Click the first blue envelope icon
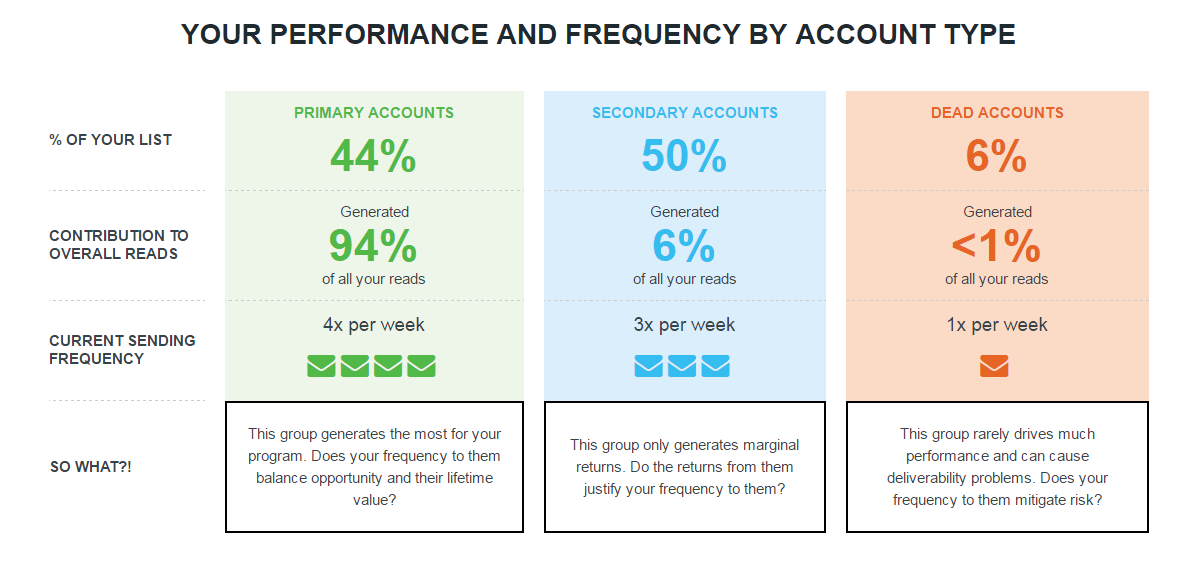This screenshot has width=1197, height=564. (x=648, y=367)
